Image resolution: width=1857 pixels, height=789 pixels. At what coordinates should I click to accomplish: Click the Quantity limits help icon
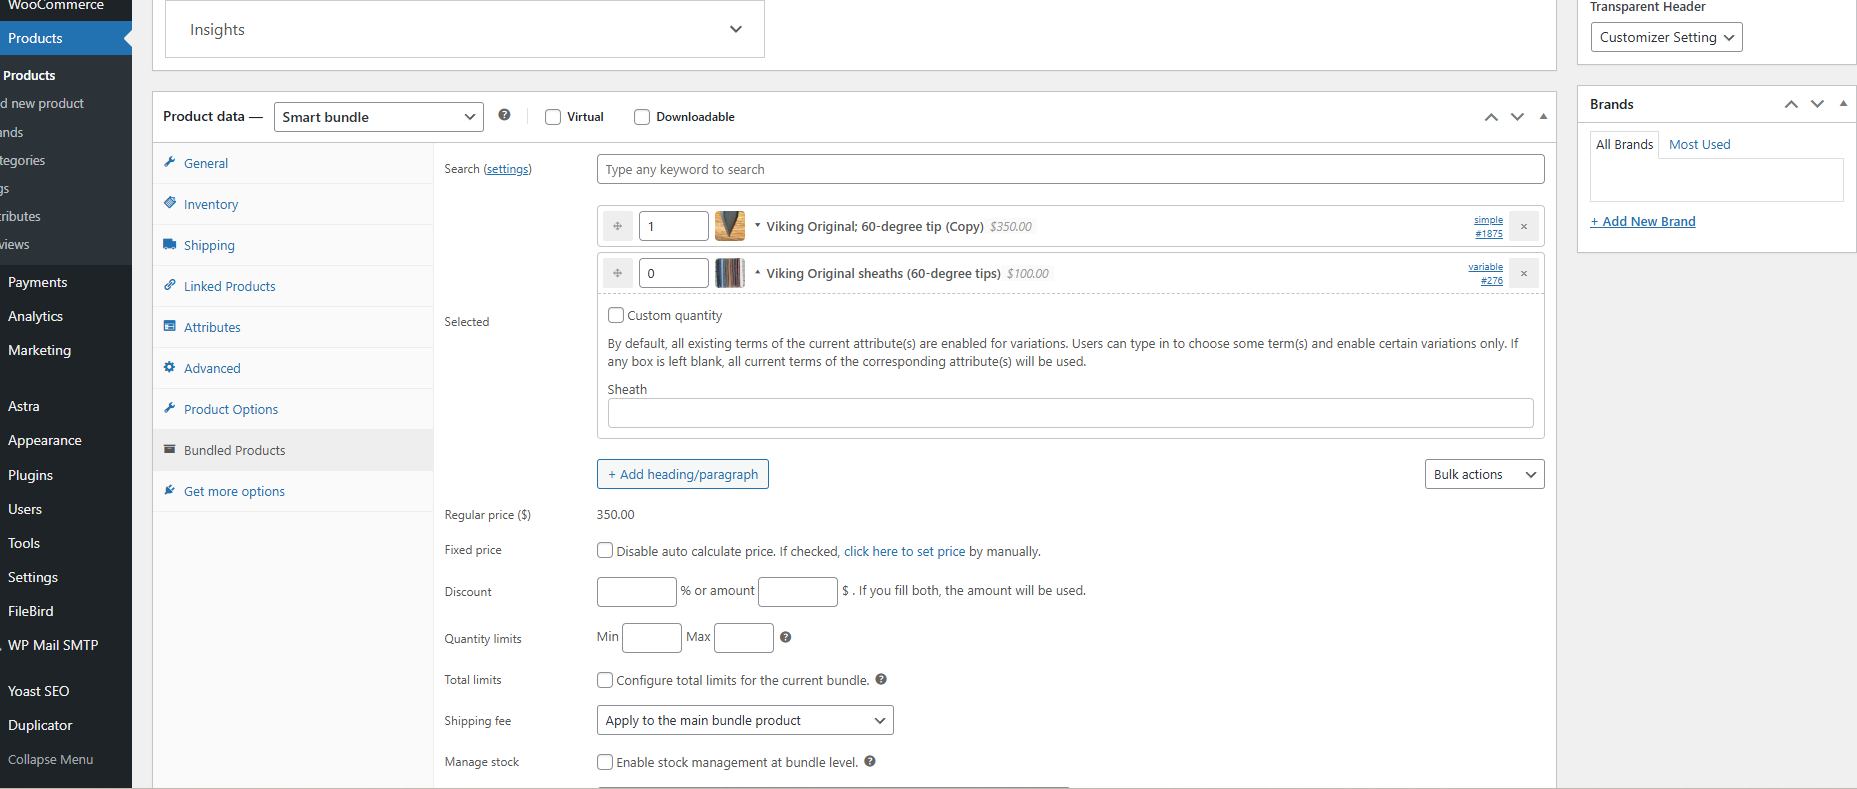785,637
